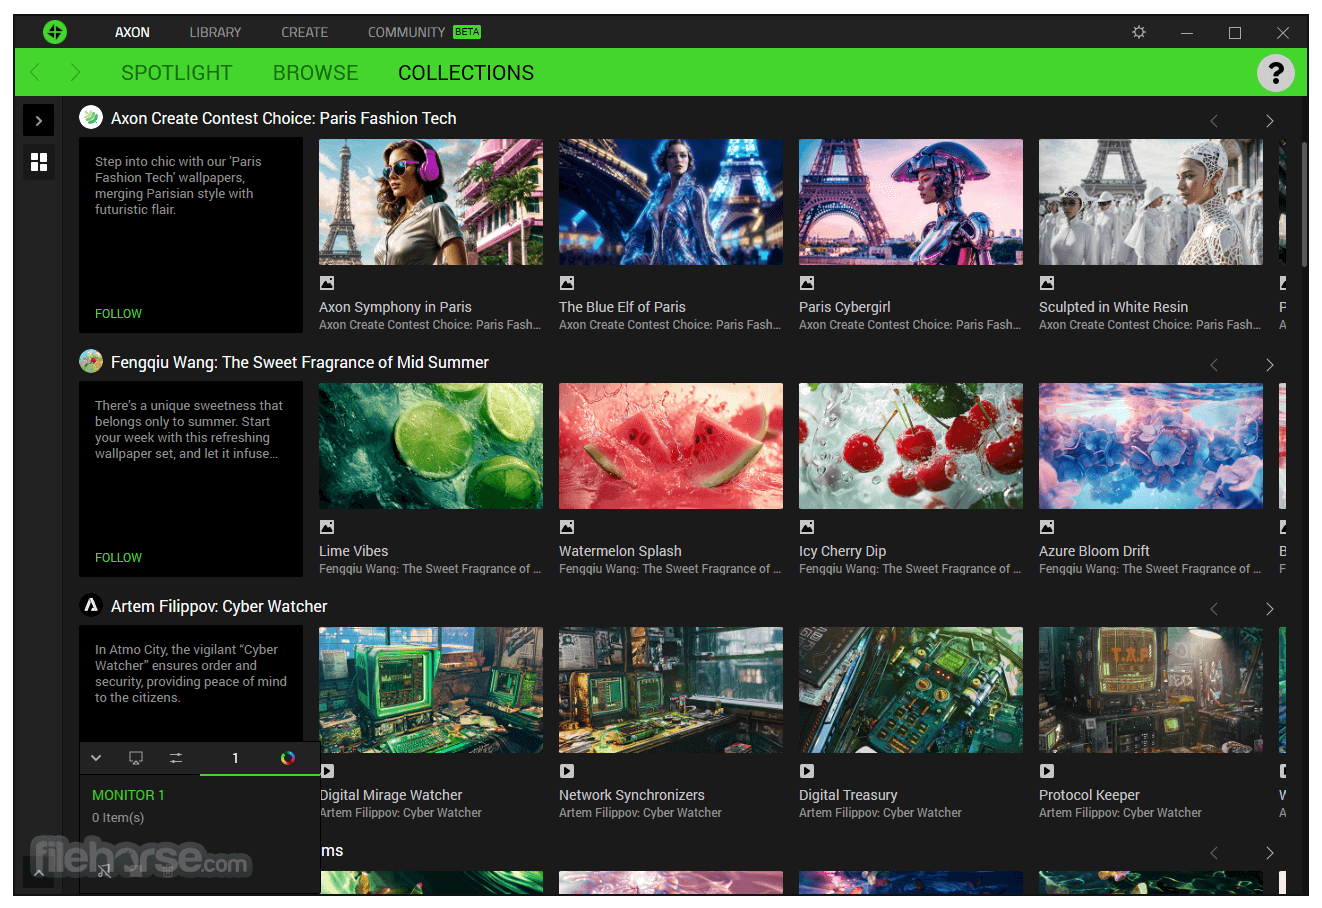Toggle the mute music icon in the monitor panel
This screenshot has width=1322, height=908.
pos(104,869)
